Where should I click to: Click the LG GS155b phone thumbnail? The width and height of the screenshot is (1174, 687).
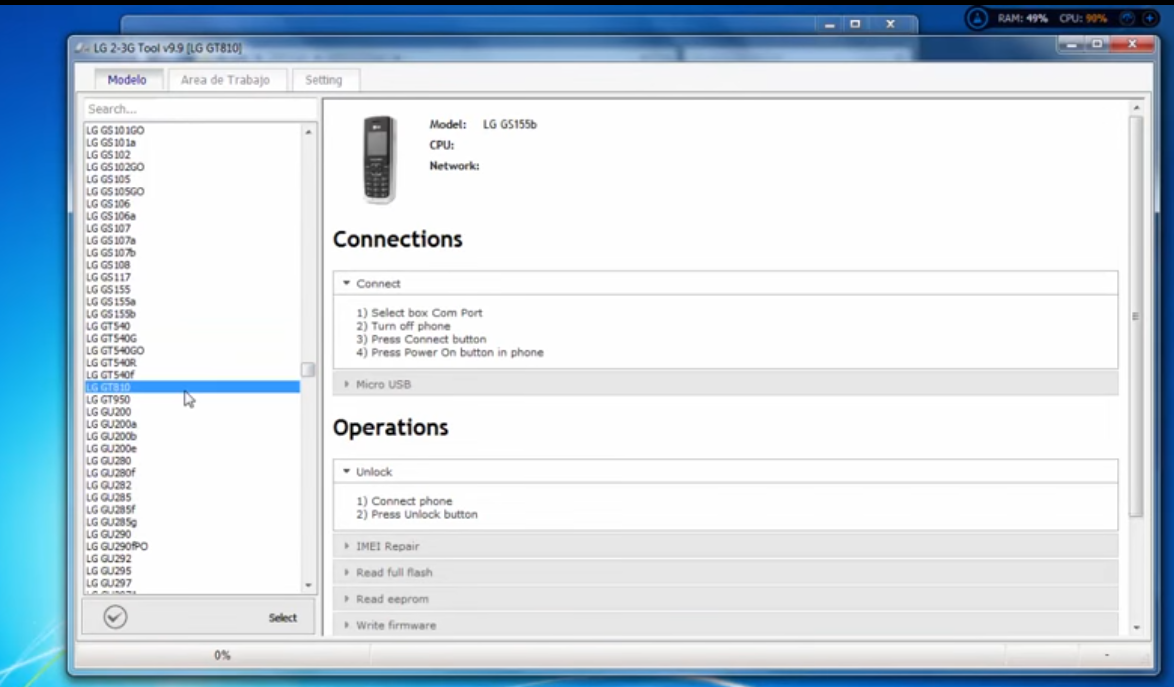coord(380,159)
